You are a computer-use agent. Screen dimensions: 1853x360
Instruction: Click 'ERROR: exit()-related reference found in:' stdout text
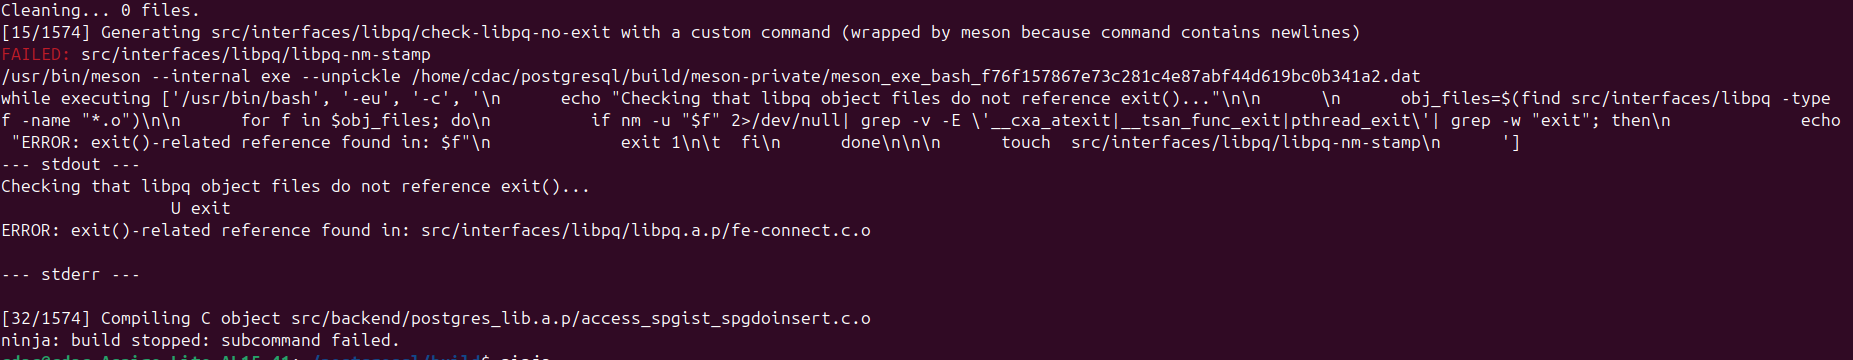[x=206, y=230]
